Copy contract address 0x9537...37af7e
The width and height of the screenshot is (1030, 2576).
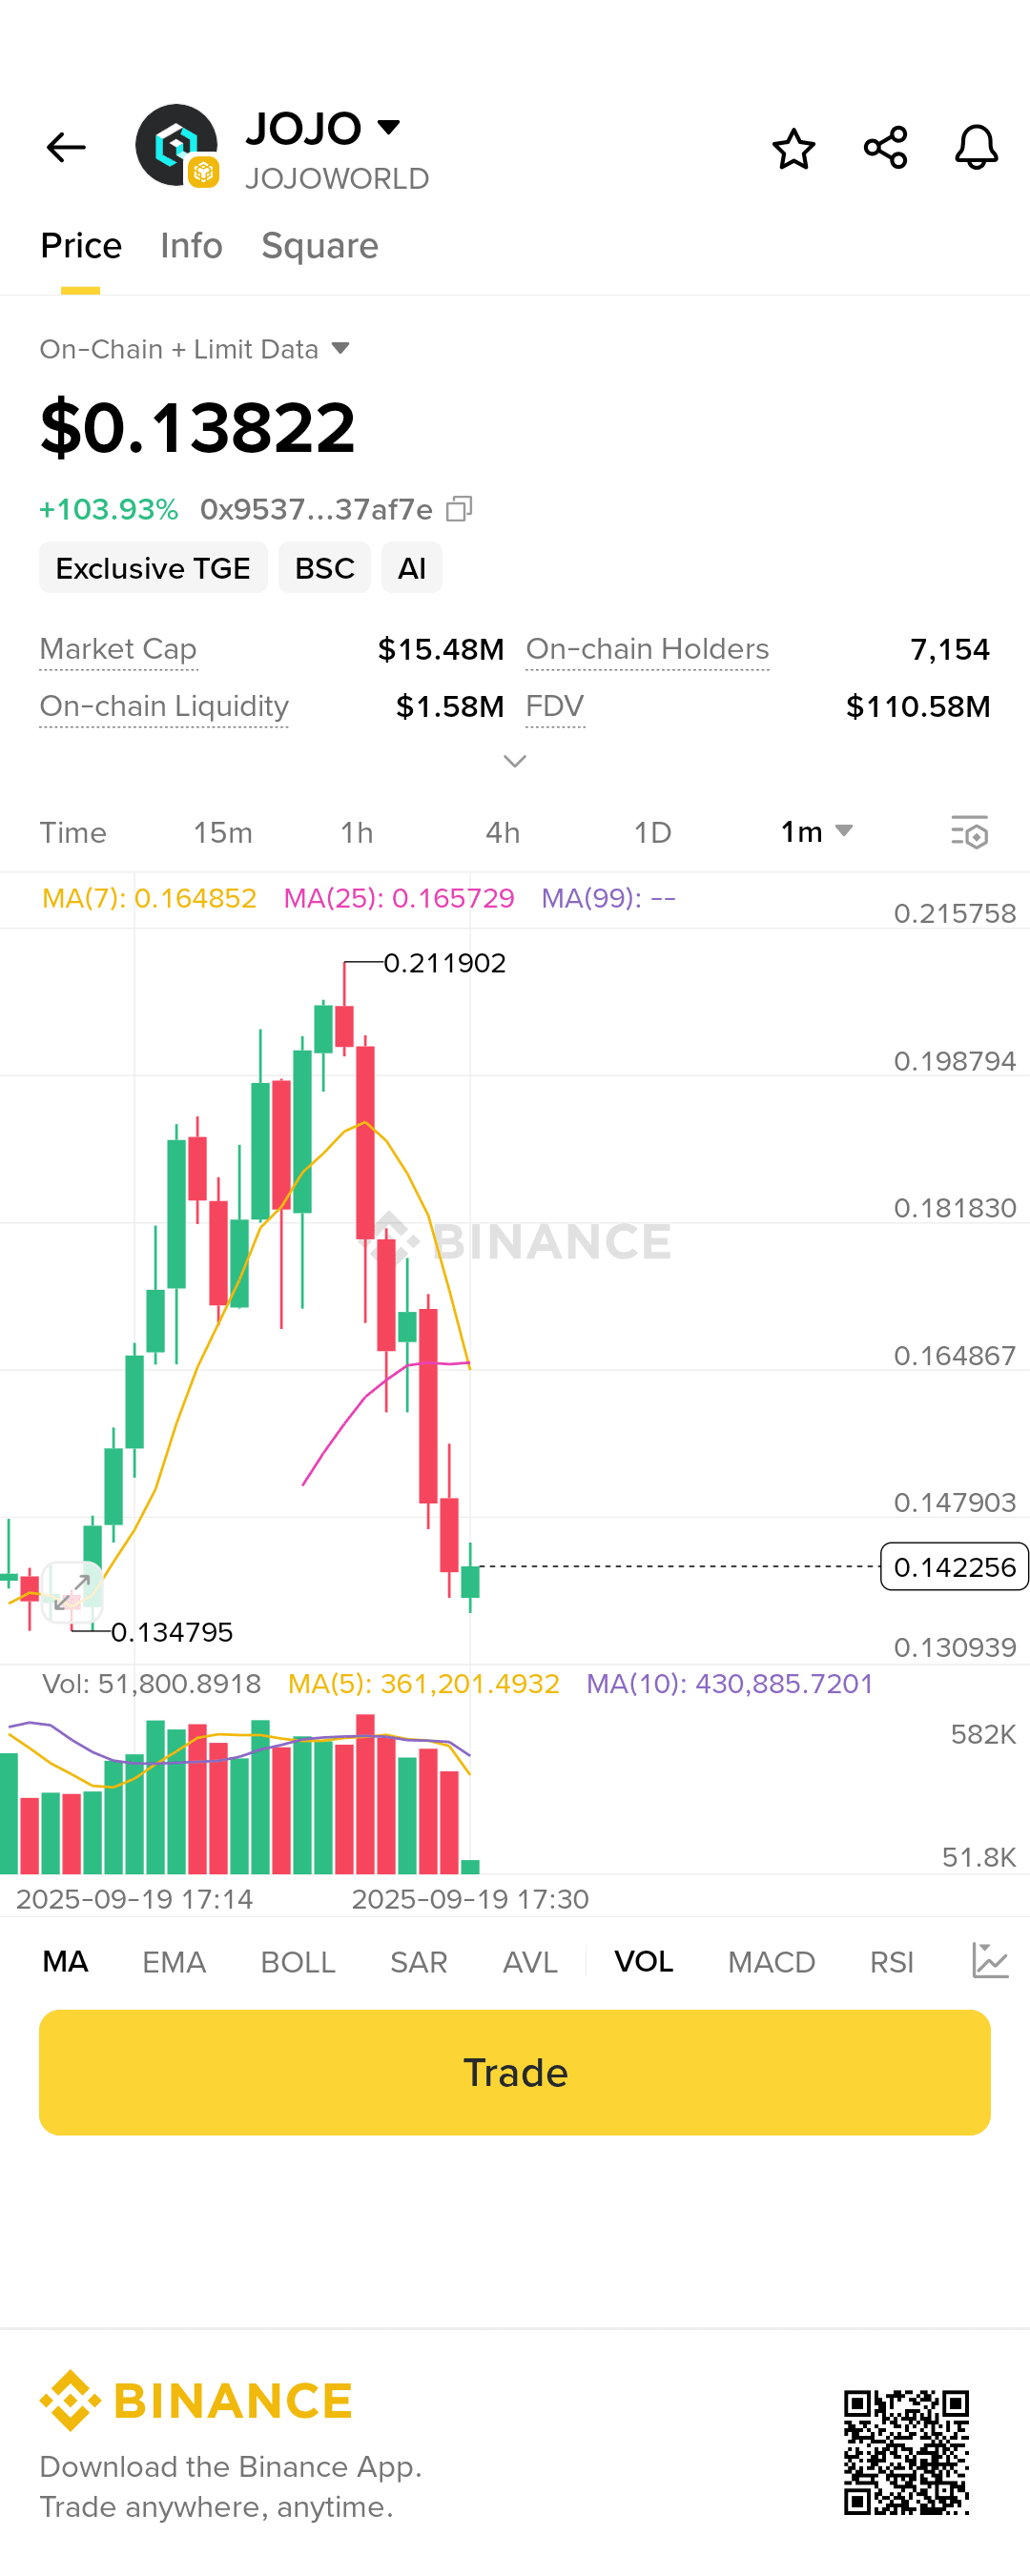[x=459, y=509]
